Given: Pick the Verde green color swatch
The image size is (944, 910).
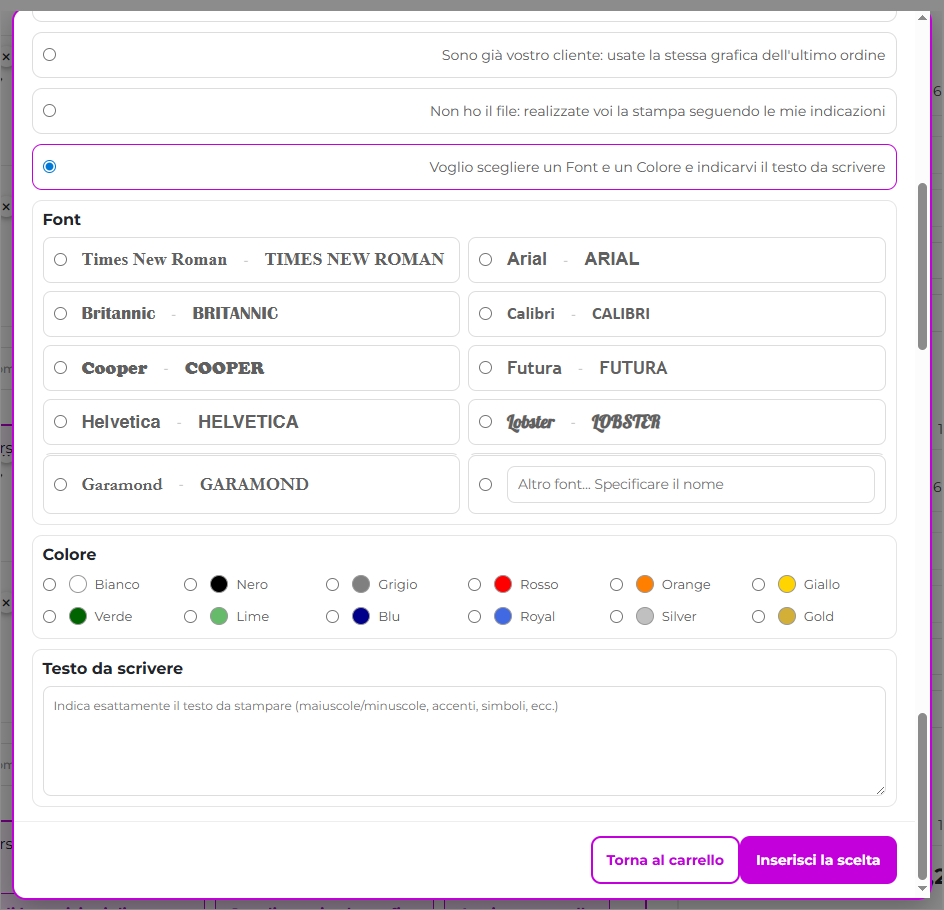Looking at the screenshot, I should tap(78, 617).
